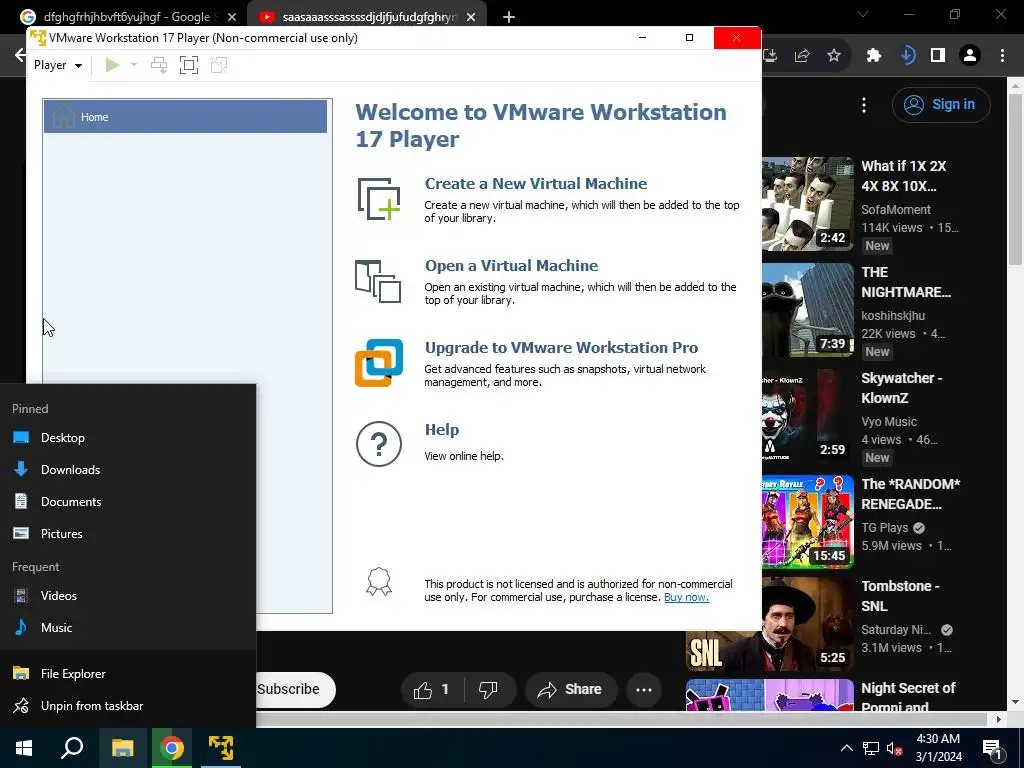Close the first Chrome tab
Image resolution: width=1024 pixels, height=768 pixels.
coord(232,17)
